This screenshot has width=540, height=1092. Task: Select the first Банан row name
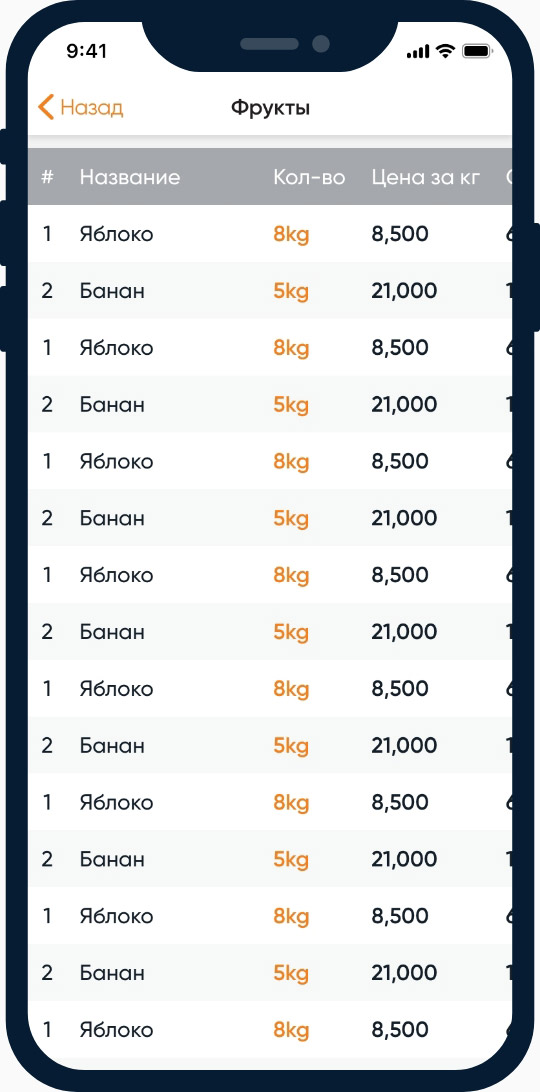coord(112,290)
